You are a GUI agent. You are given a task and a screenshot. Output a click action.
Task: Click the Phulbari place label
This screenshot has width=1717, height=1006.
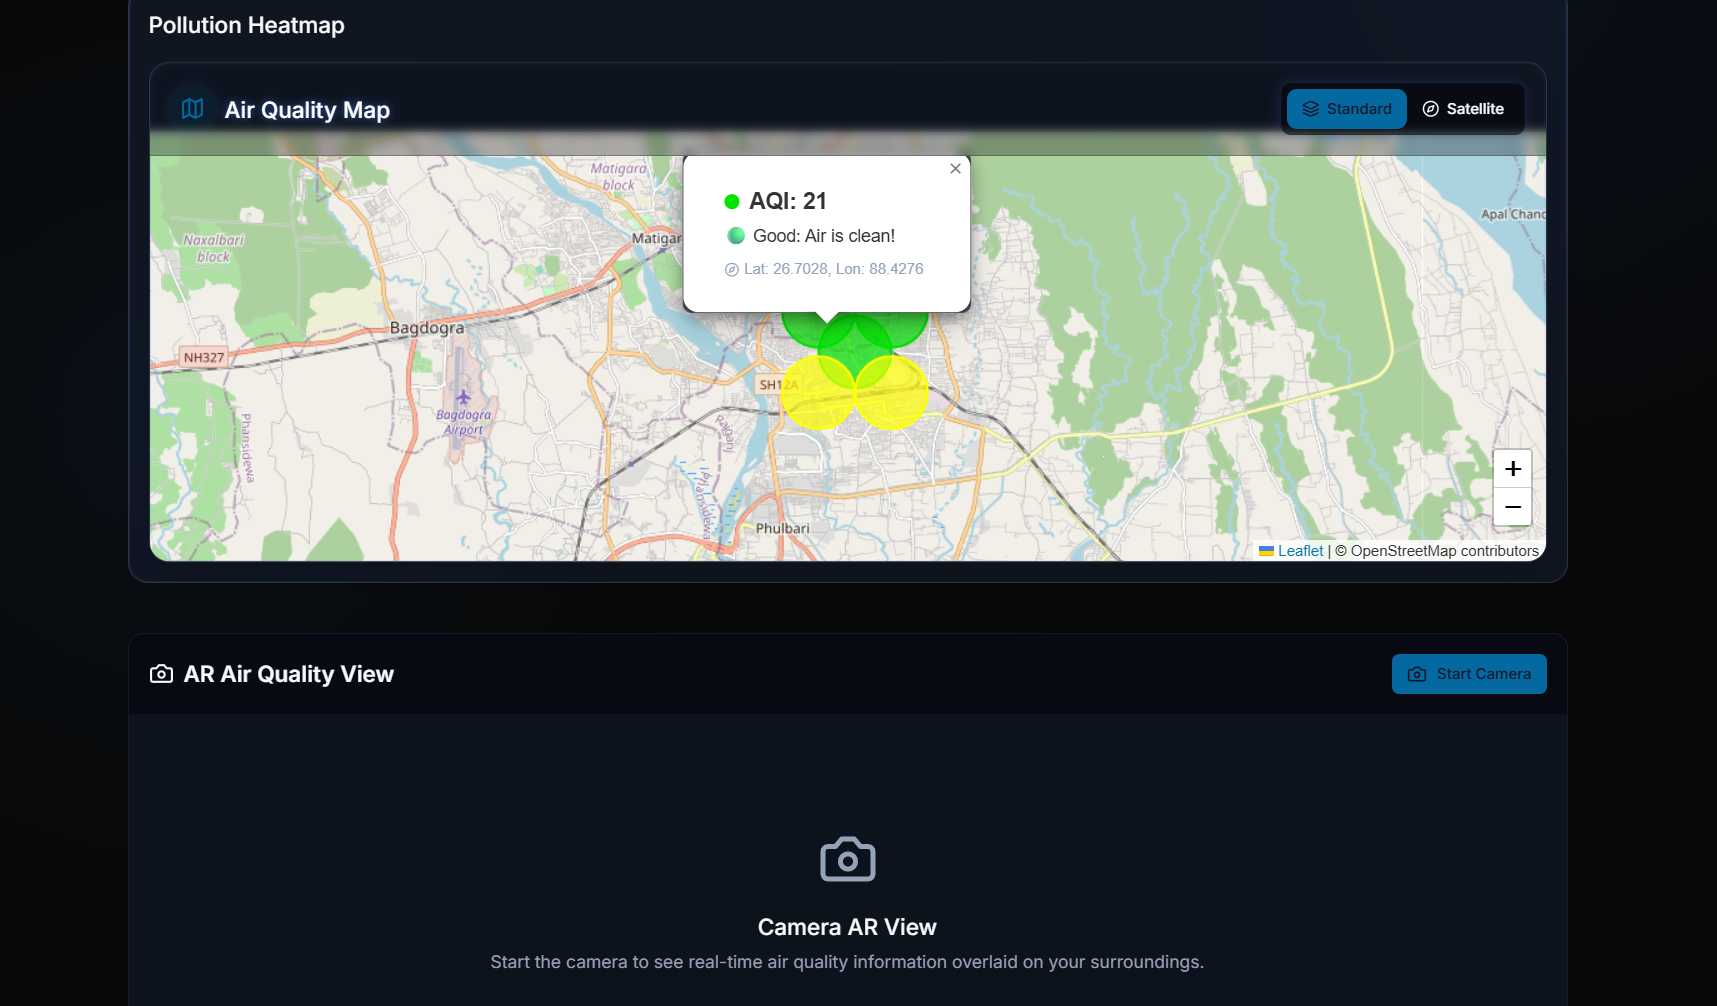[783, 528]
